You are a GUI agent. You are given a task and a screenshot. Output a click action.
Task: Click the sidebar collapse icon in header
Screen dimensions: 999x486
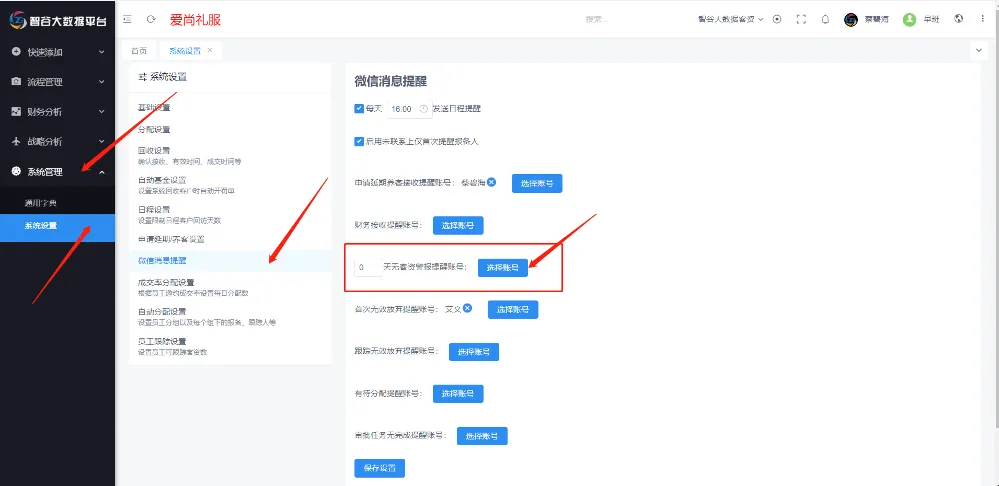coord(128,19)
